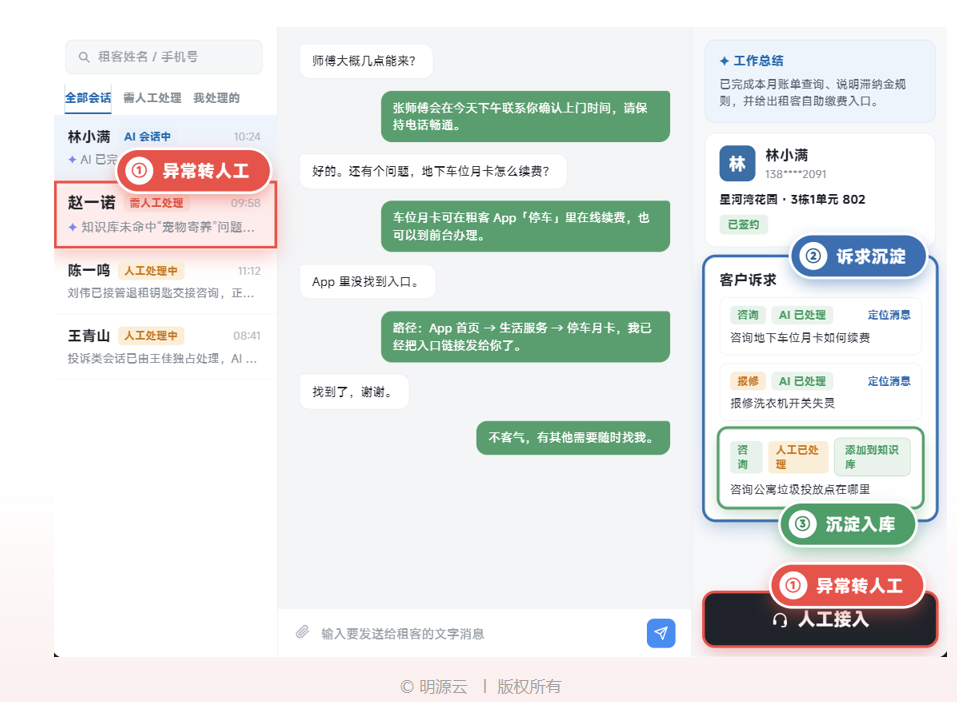Switch to 全部会话 tab

coord(88,98)
